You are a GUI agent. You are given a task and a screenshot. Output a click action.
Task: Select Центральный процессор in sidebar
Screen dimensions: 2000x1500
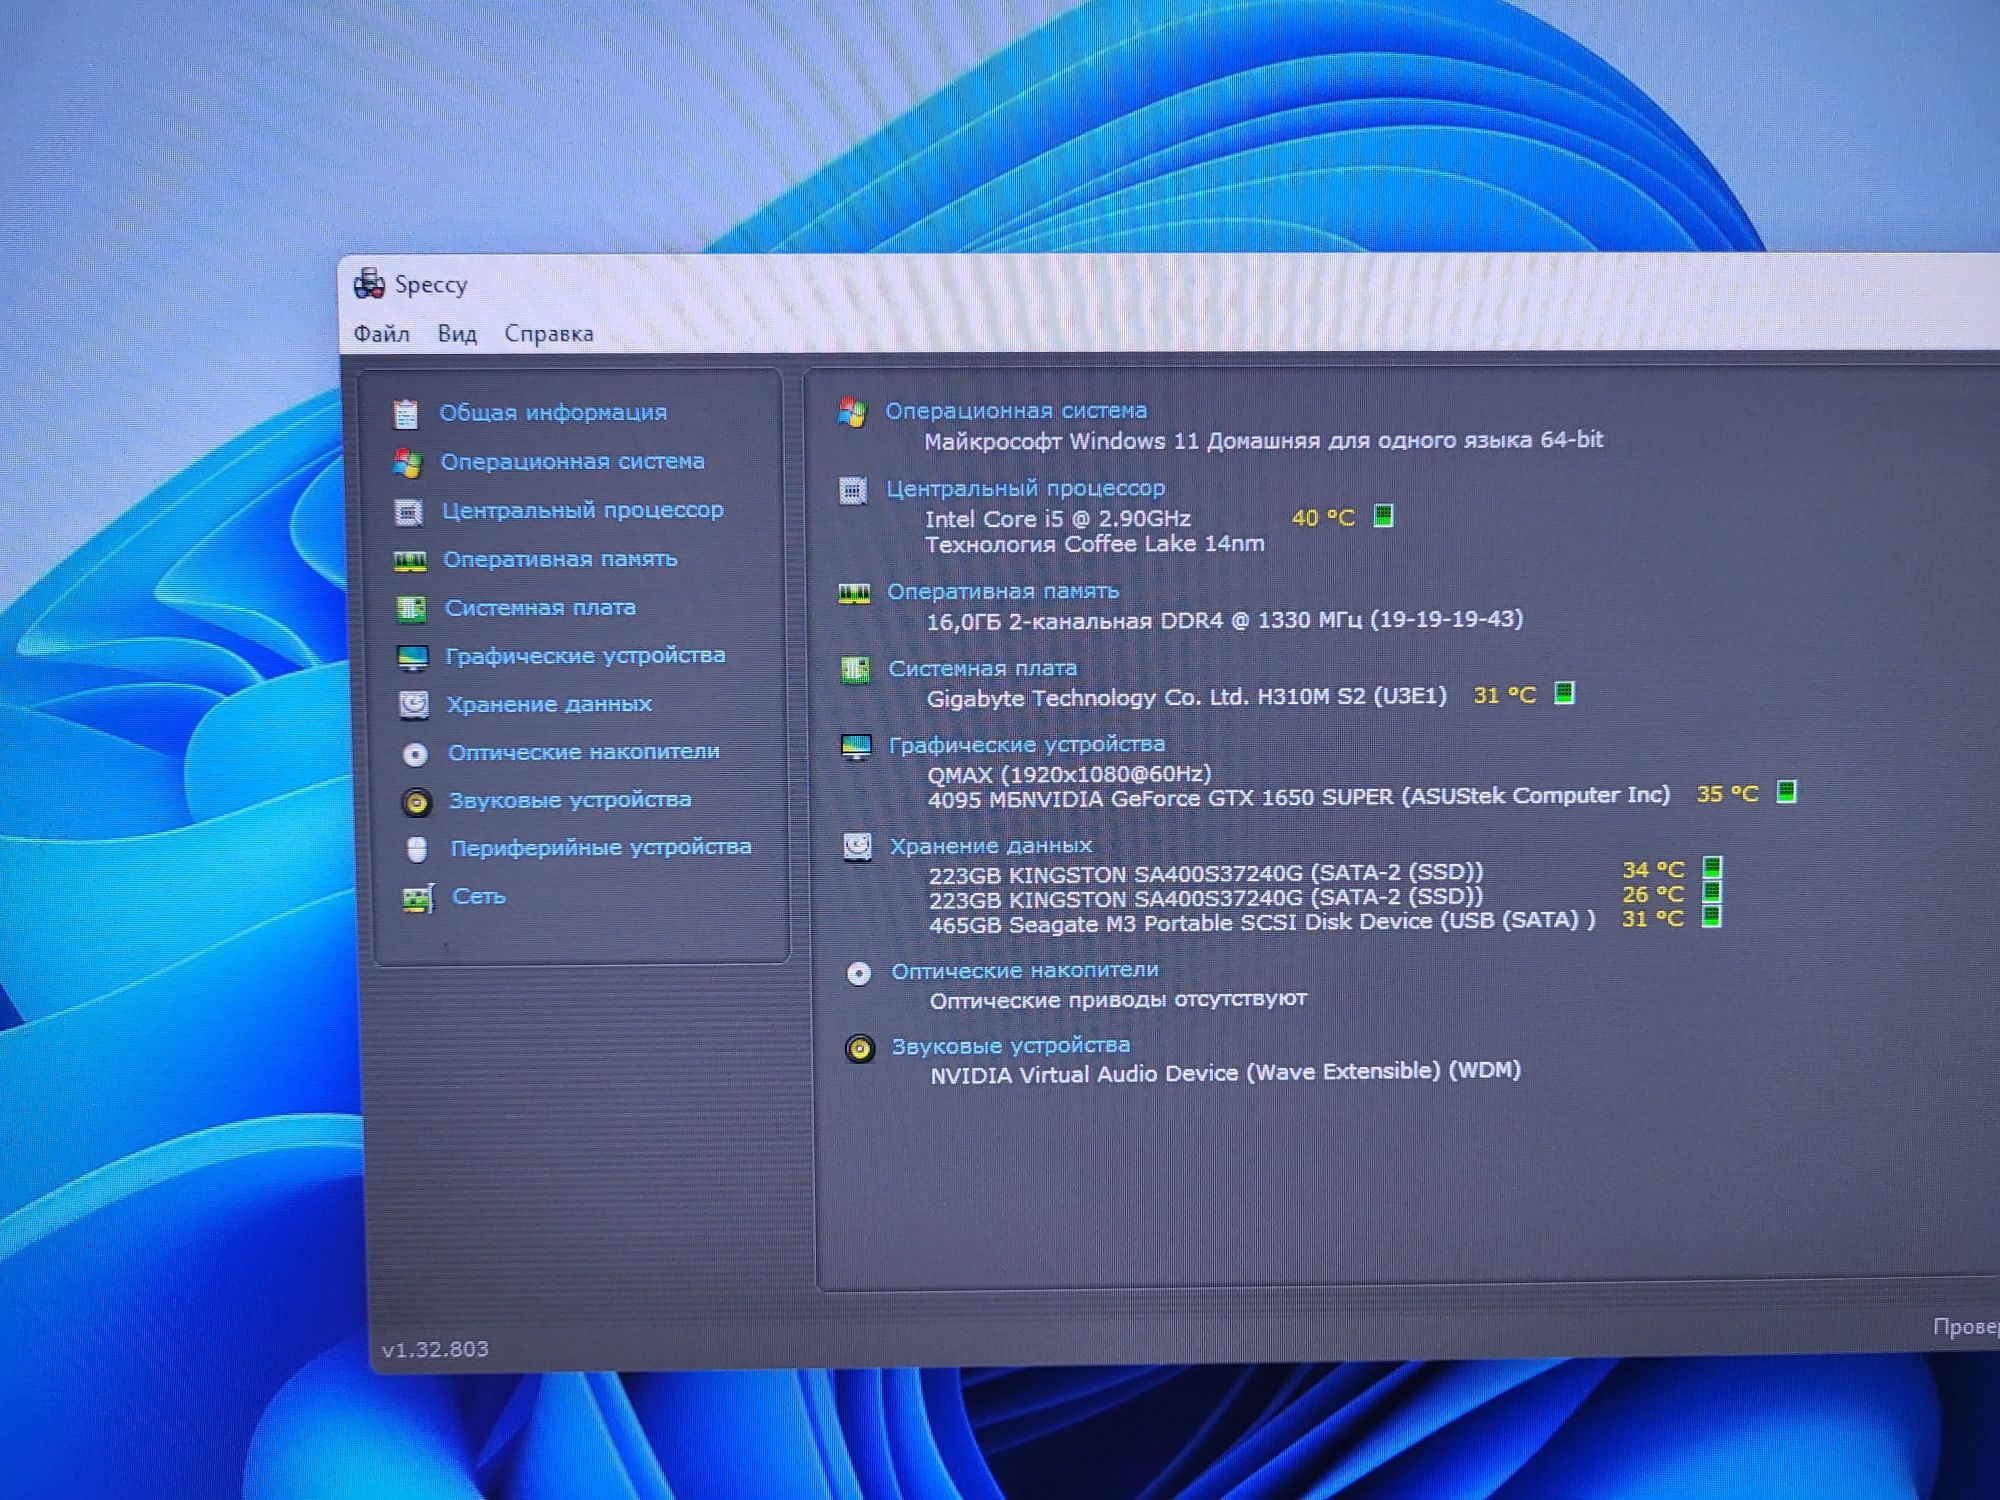point(583,510)
